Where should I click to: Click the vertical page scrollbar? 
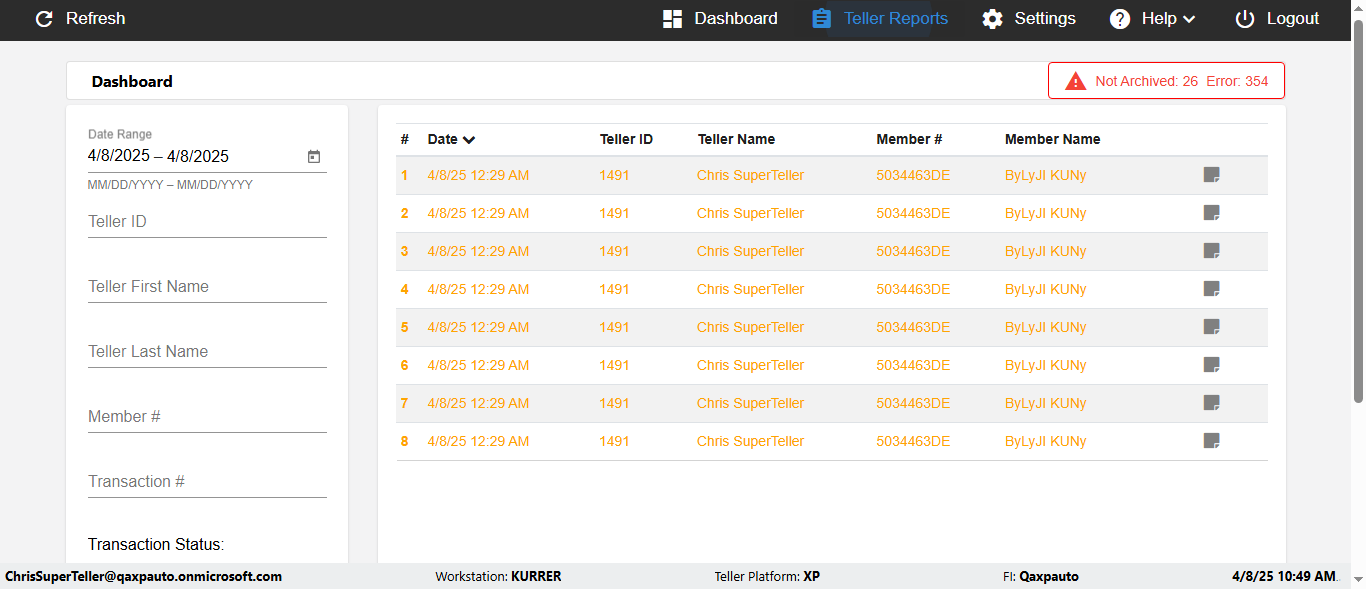(1358, 210)
